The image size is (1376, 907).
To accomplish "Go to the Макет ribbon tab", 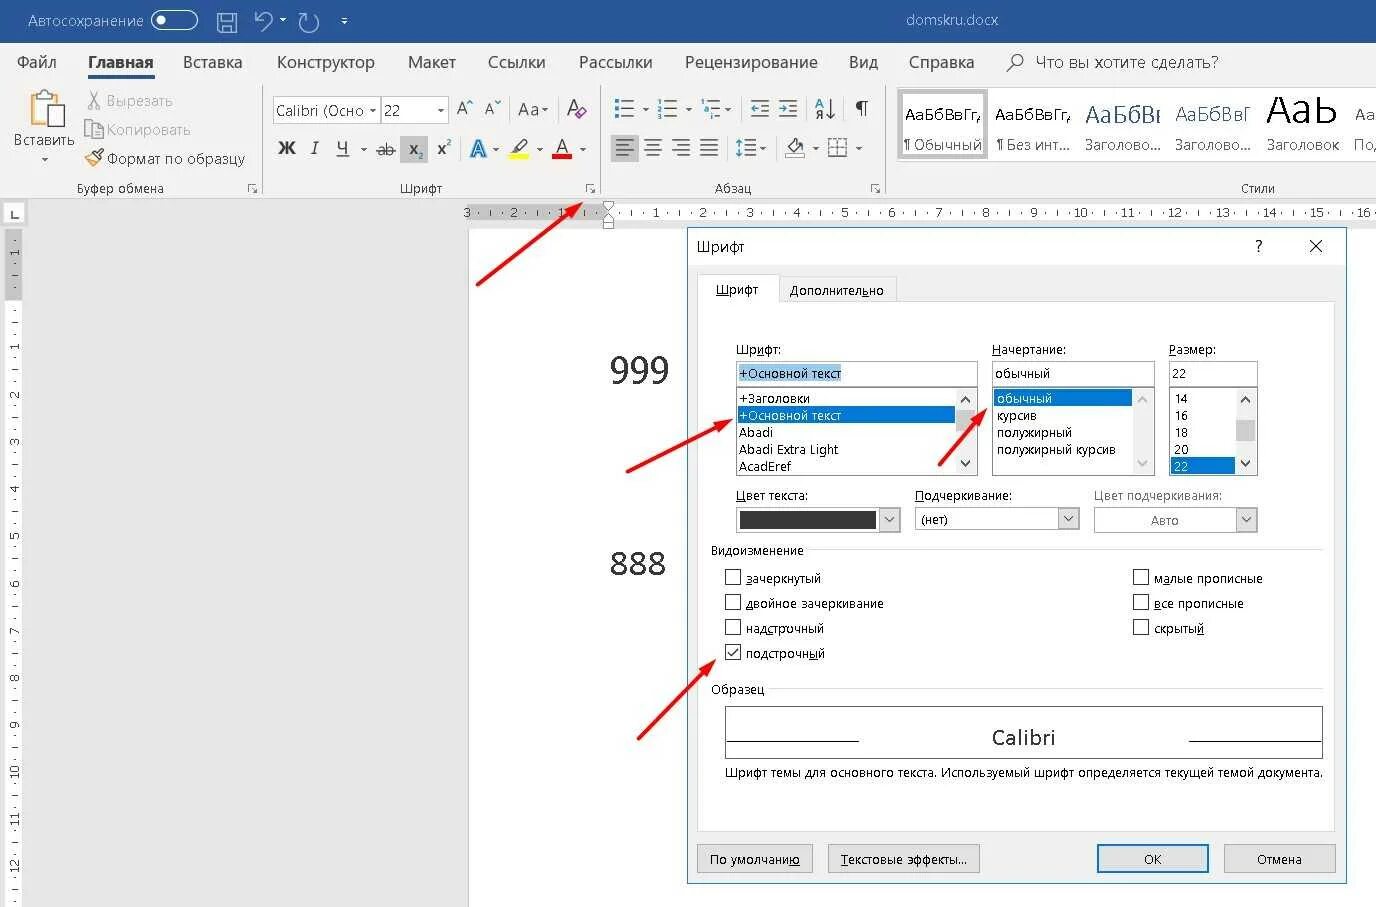I will pos(432,62).
